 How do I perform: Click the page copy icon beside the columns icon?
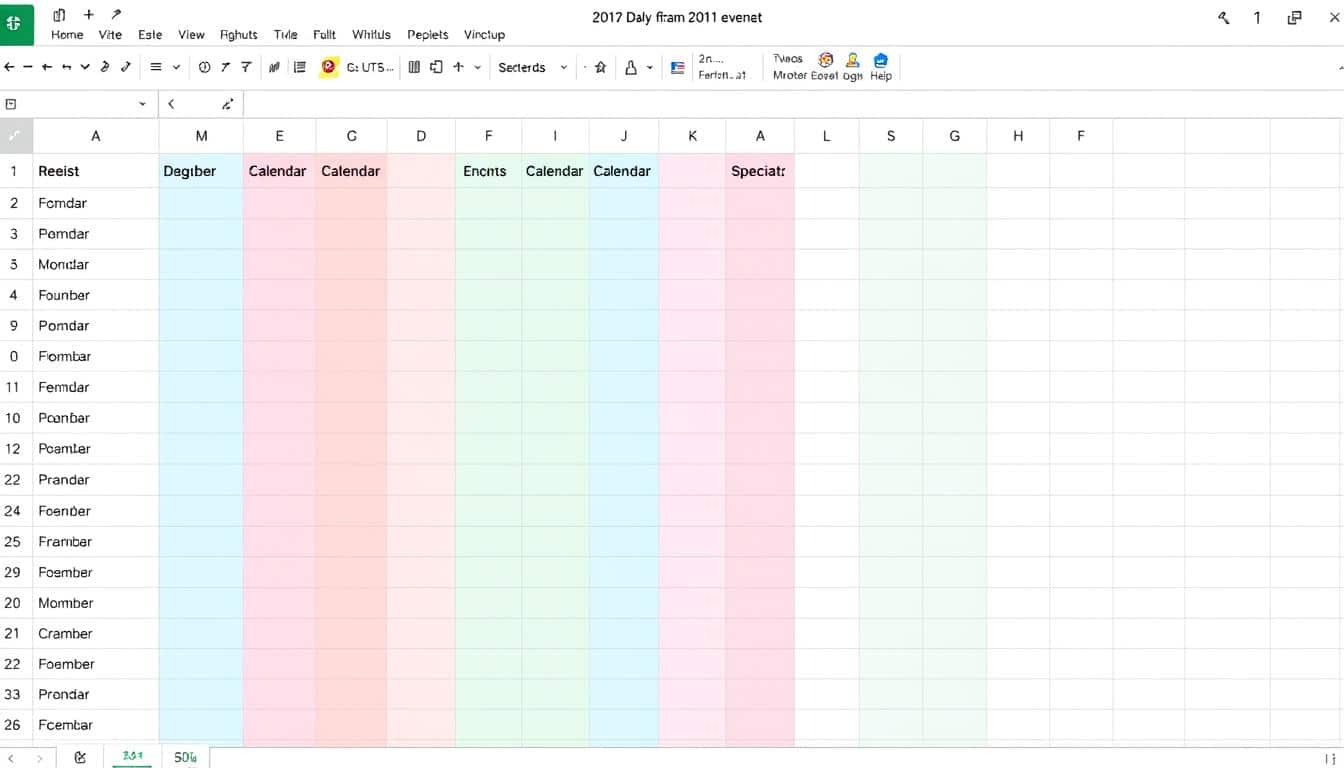click(x=436, y=67)
